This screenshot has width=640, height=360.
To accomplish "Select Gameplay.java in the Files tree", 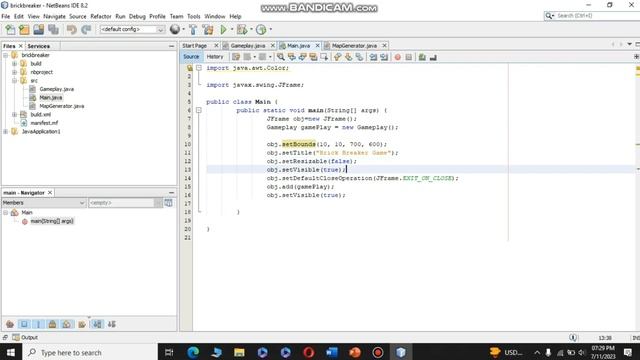I will click(x=56, y=89).
